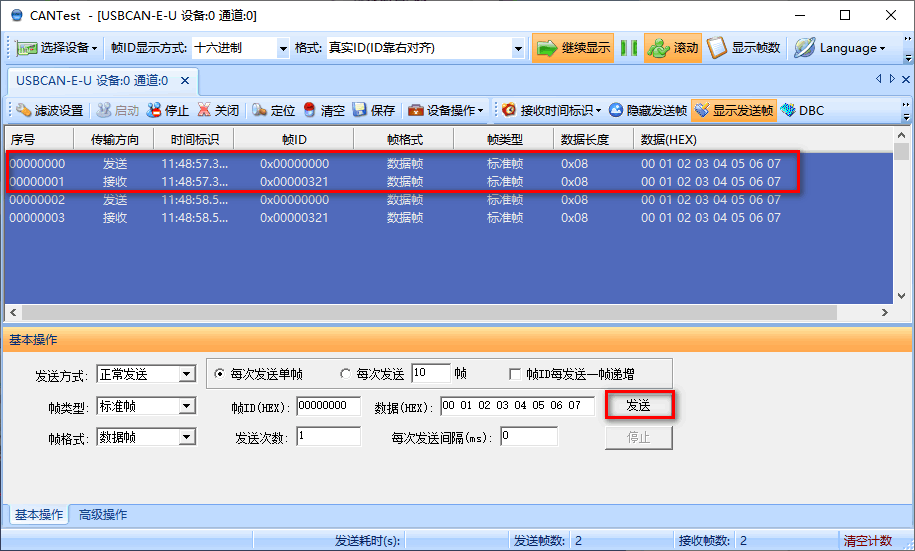Click the green pause icon
915x551 pixels.
point(629,48)
